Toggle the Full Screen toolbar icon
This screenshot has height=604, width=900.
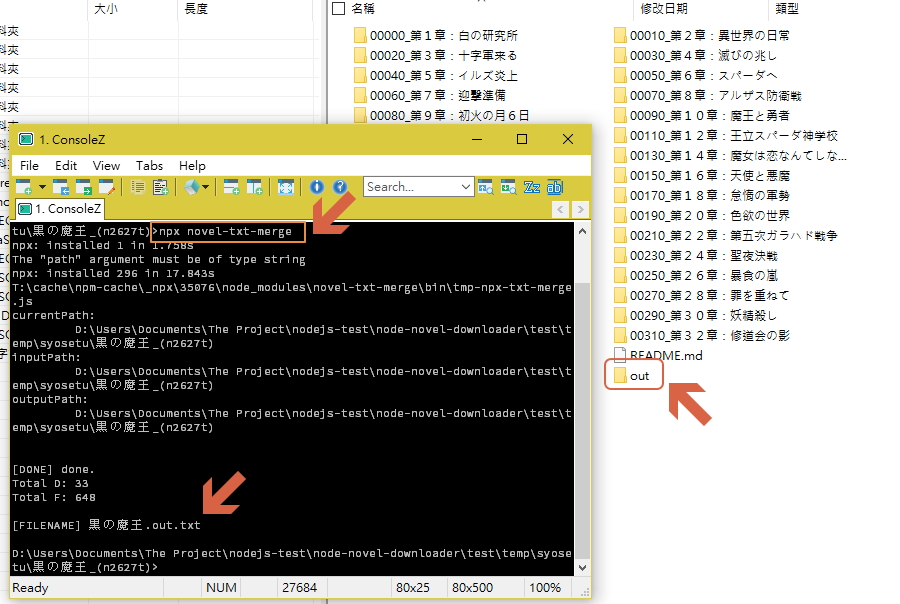click(286, 187)
